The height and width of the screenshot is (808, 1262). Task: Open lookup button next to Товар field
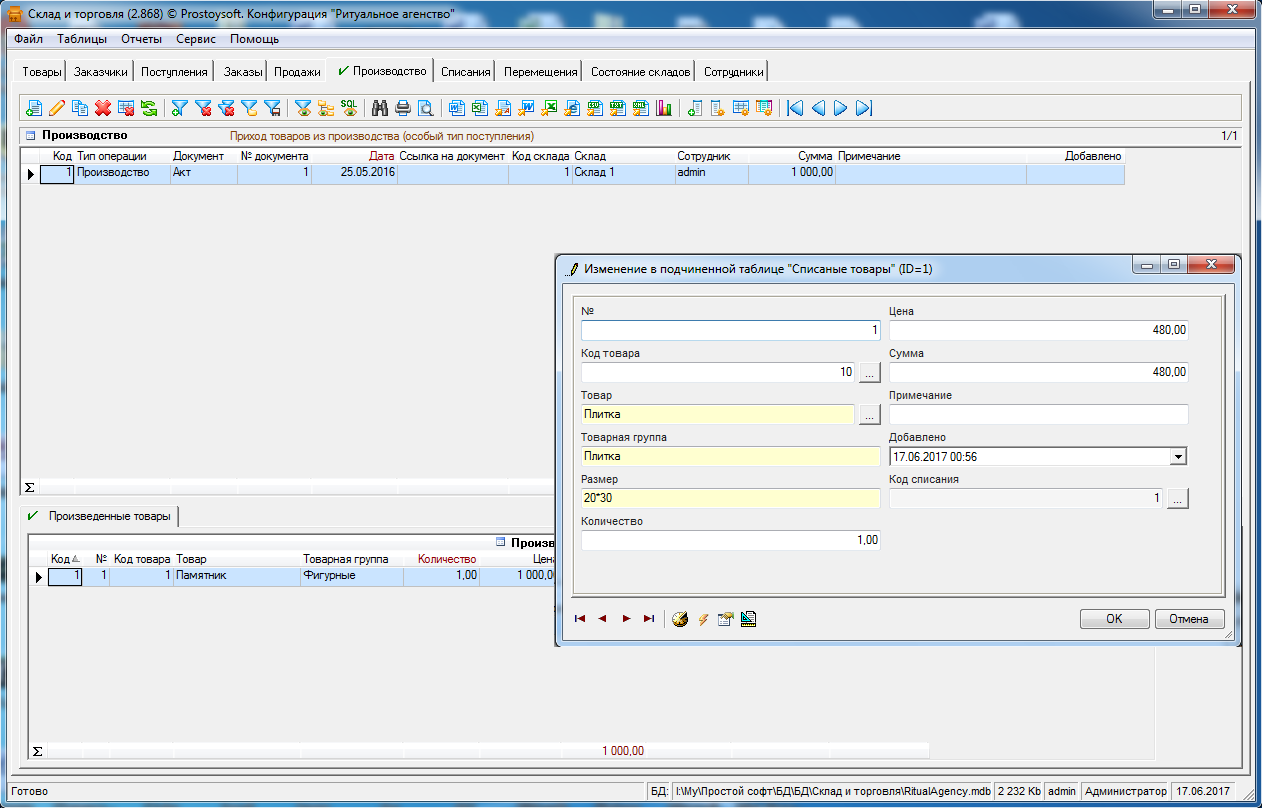pos(869,414)
